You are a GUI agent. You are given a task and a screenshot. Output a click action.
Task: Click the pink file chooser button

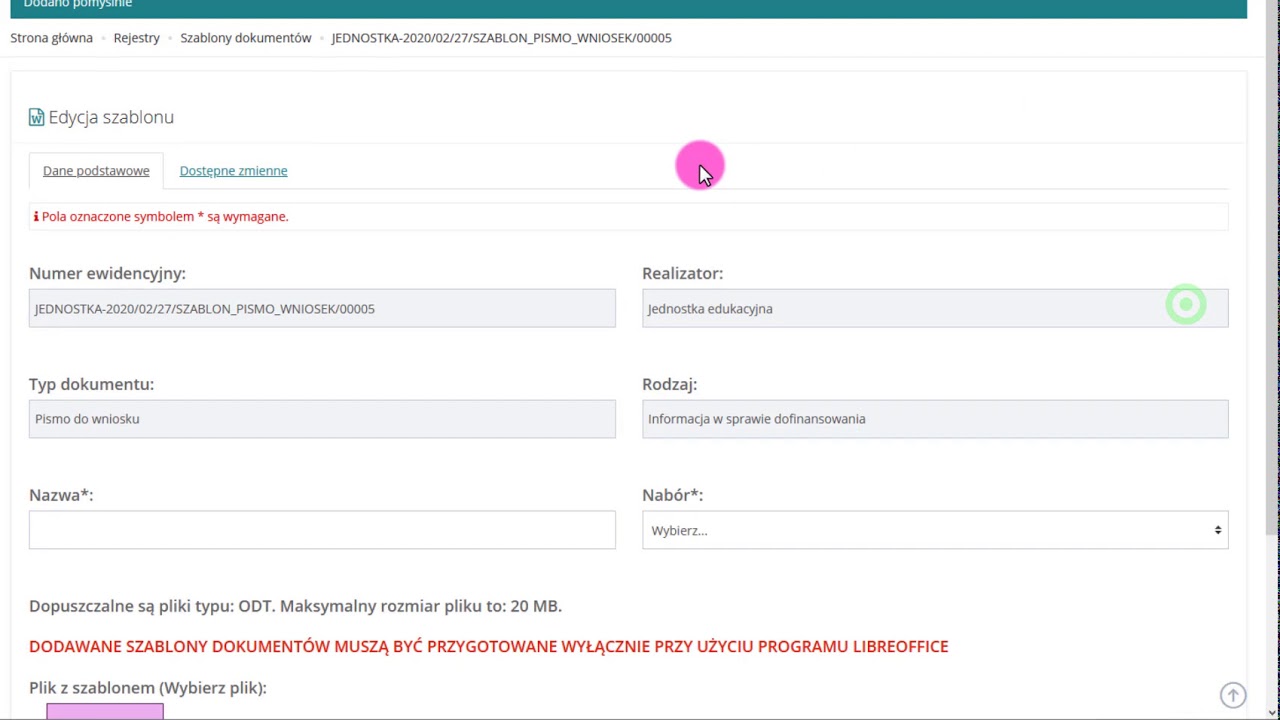click(105, 711)
